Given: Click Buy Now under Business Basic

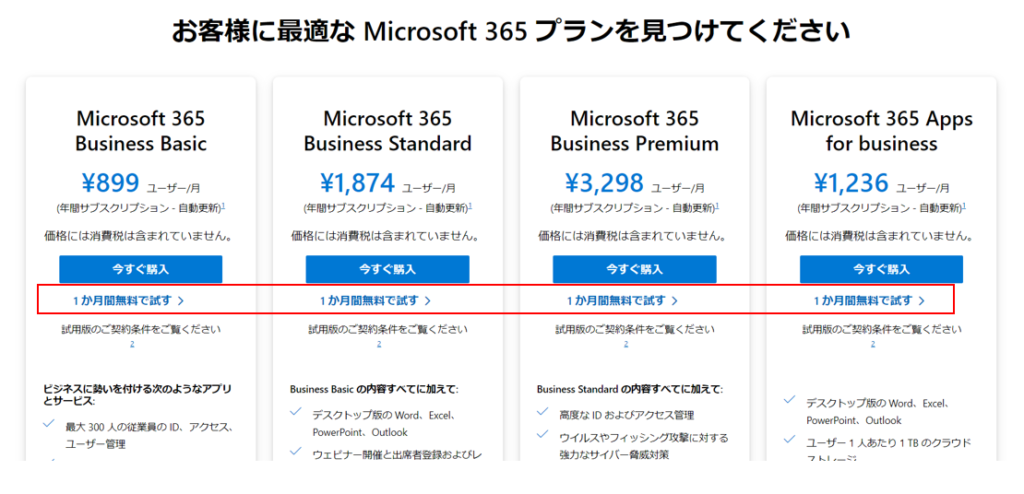Looking at the screenshot, I should [140, 269].
